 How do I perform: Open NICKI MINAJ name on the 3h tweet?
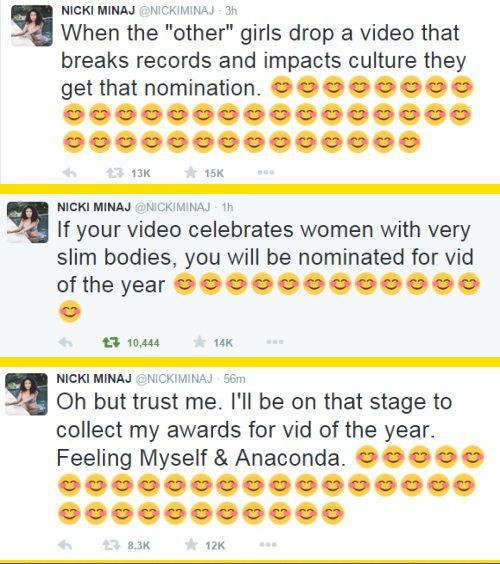(x=98, y=11)
